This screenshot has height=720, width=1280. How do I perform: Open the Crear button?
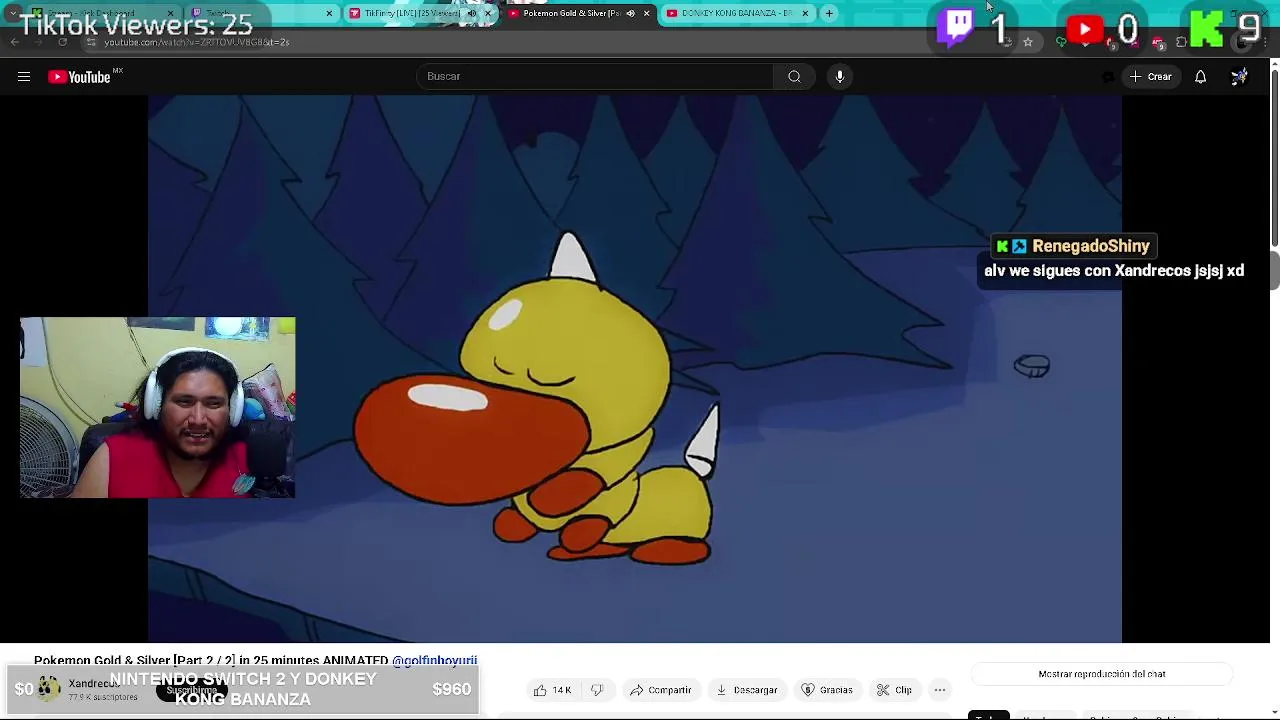point(1150,77)
